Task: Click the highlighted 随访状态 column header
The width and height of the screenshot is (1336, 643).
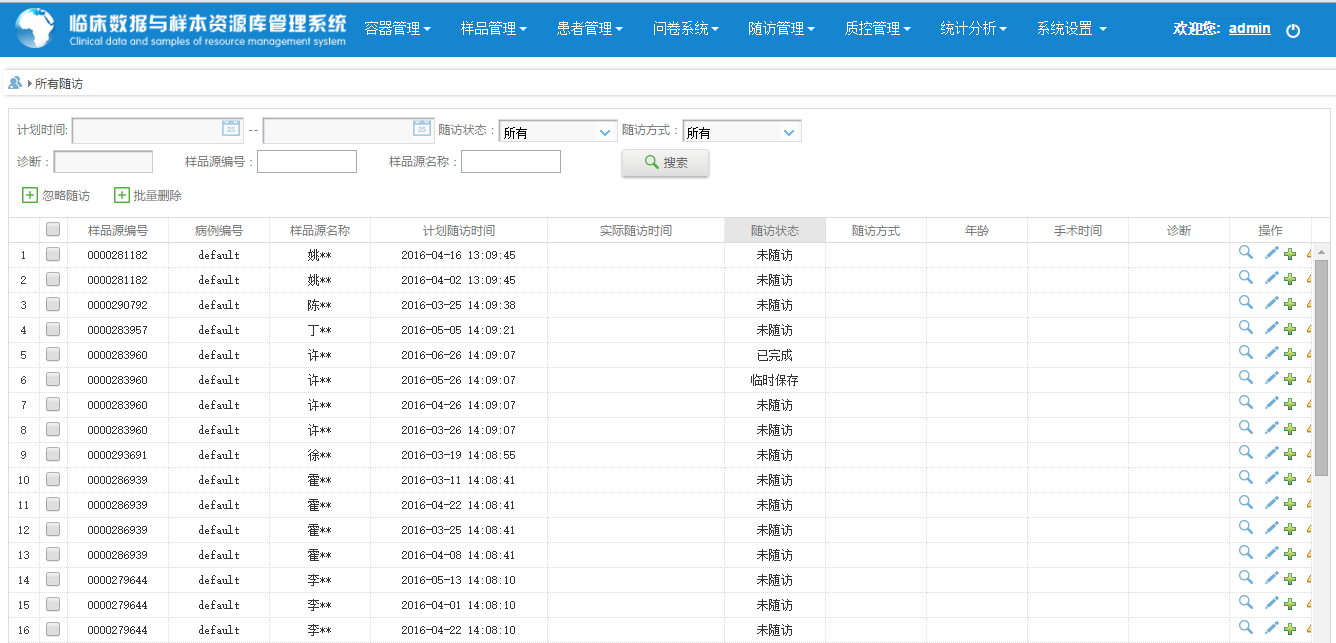Action: coord(775,230)
